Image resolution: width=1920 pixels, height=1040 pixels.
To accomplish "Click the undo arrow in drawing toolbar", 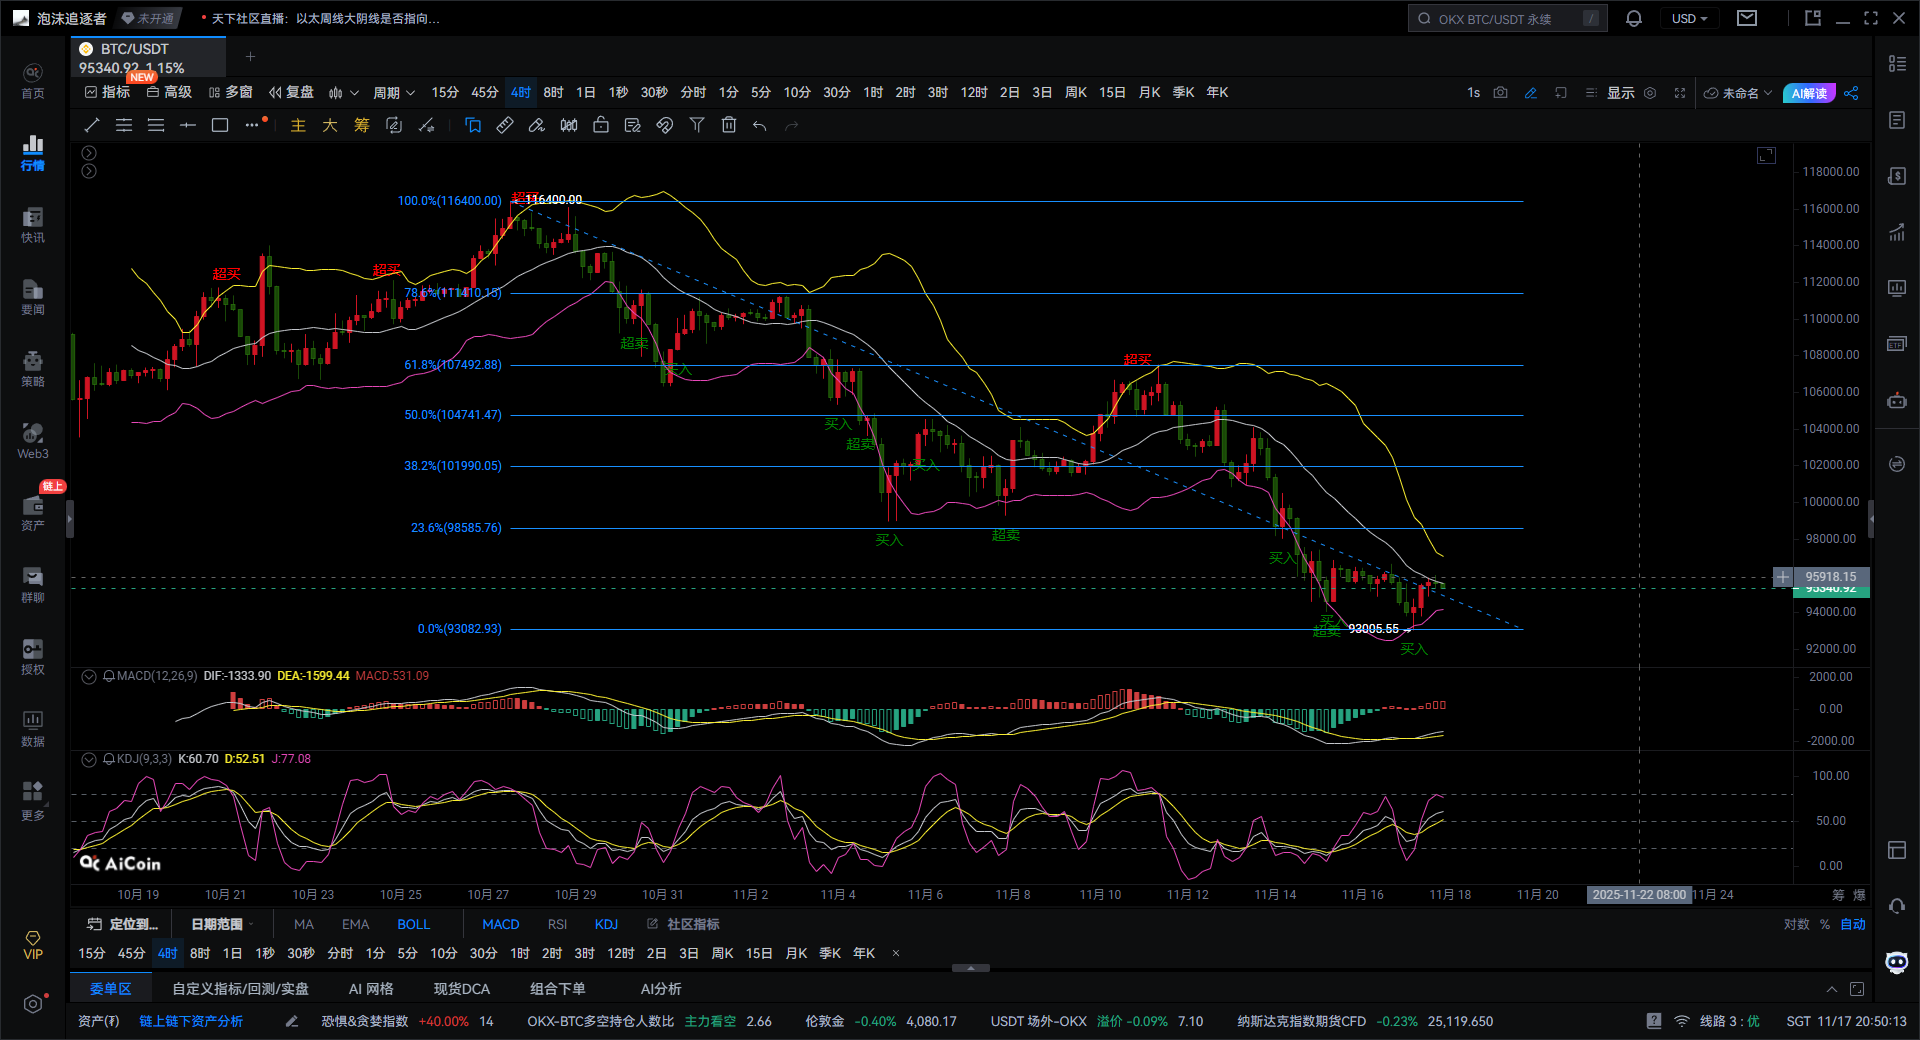I will coord(760,125).
